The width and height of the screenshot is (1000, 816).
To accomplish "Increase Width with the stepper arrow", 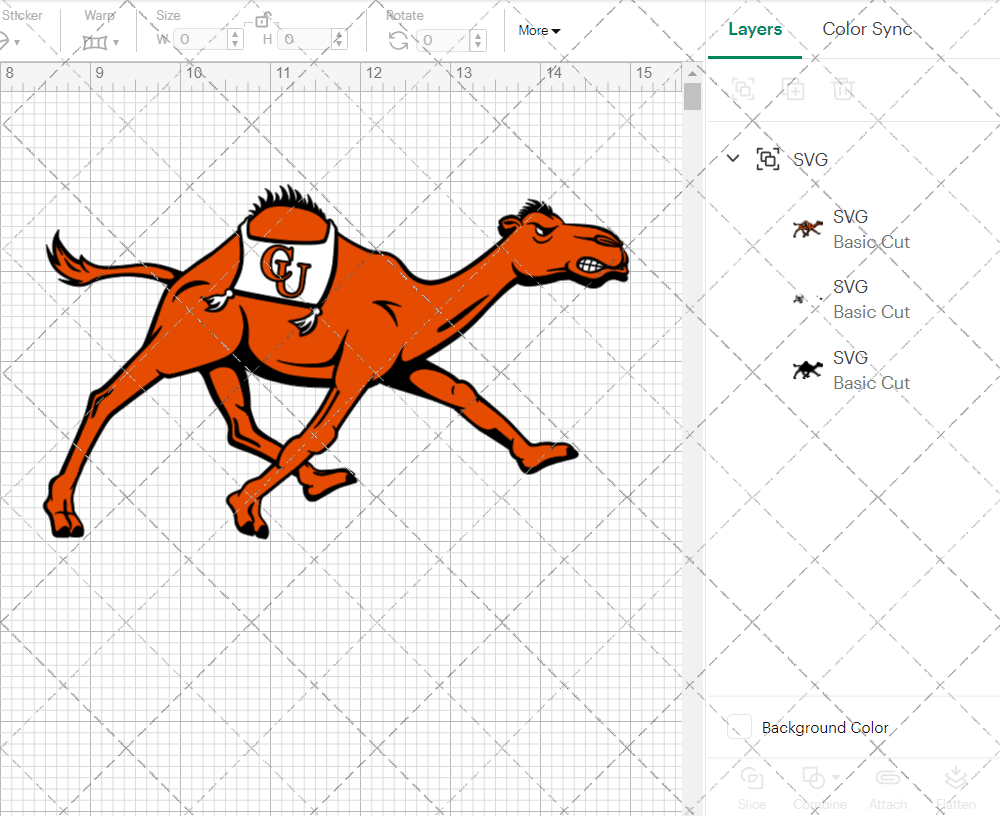I will [x=235, y=35].
